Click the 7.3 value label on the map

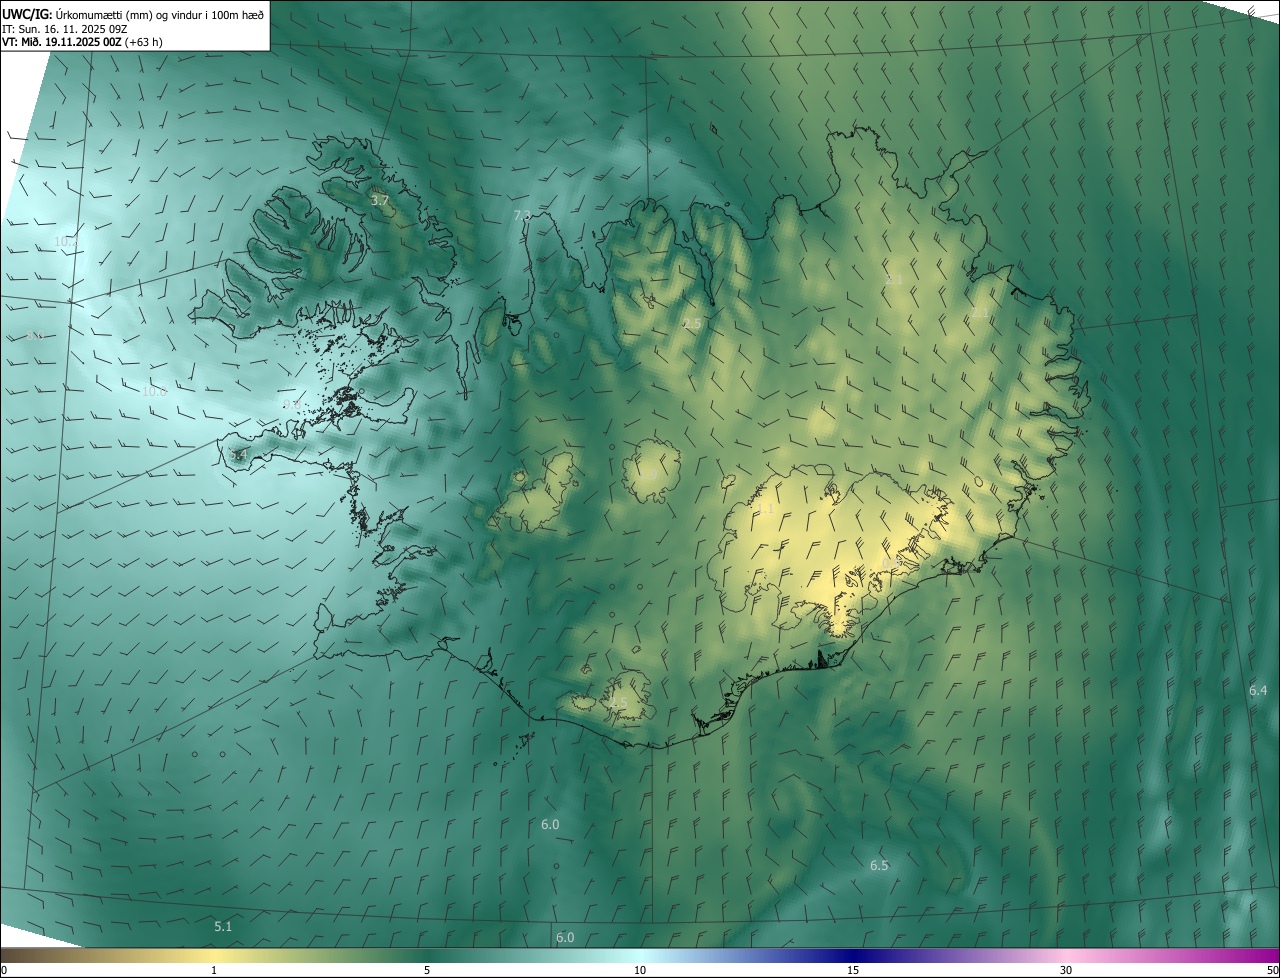[x=522, y=215]
